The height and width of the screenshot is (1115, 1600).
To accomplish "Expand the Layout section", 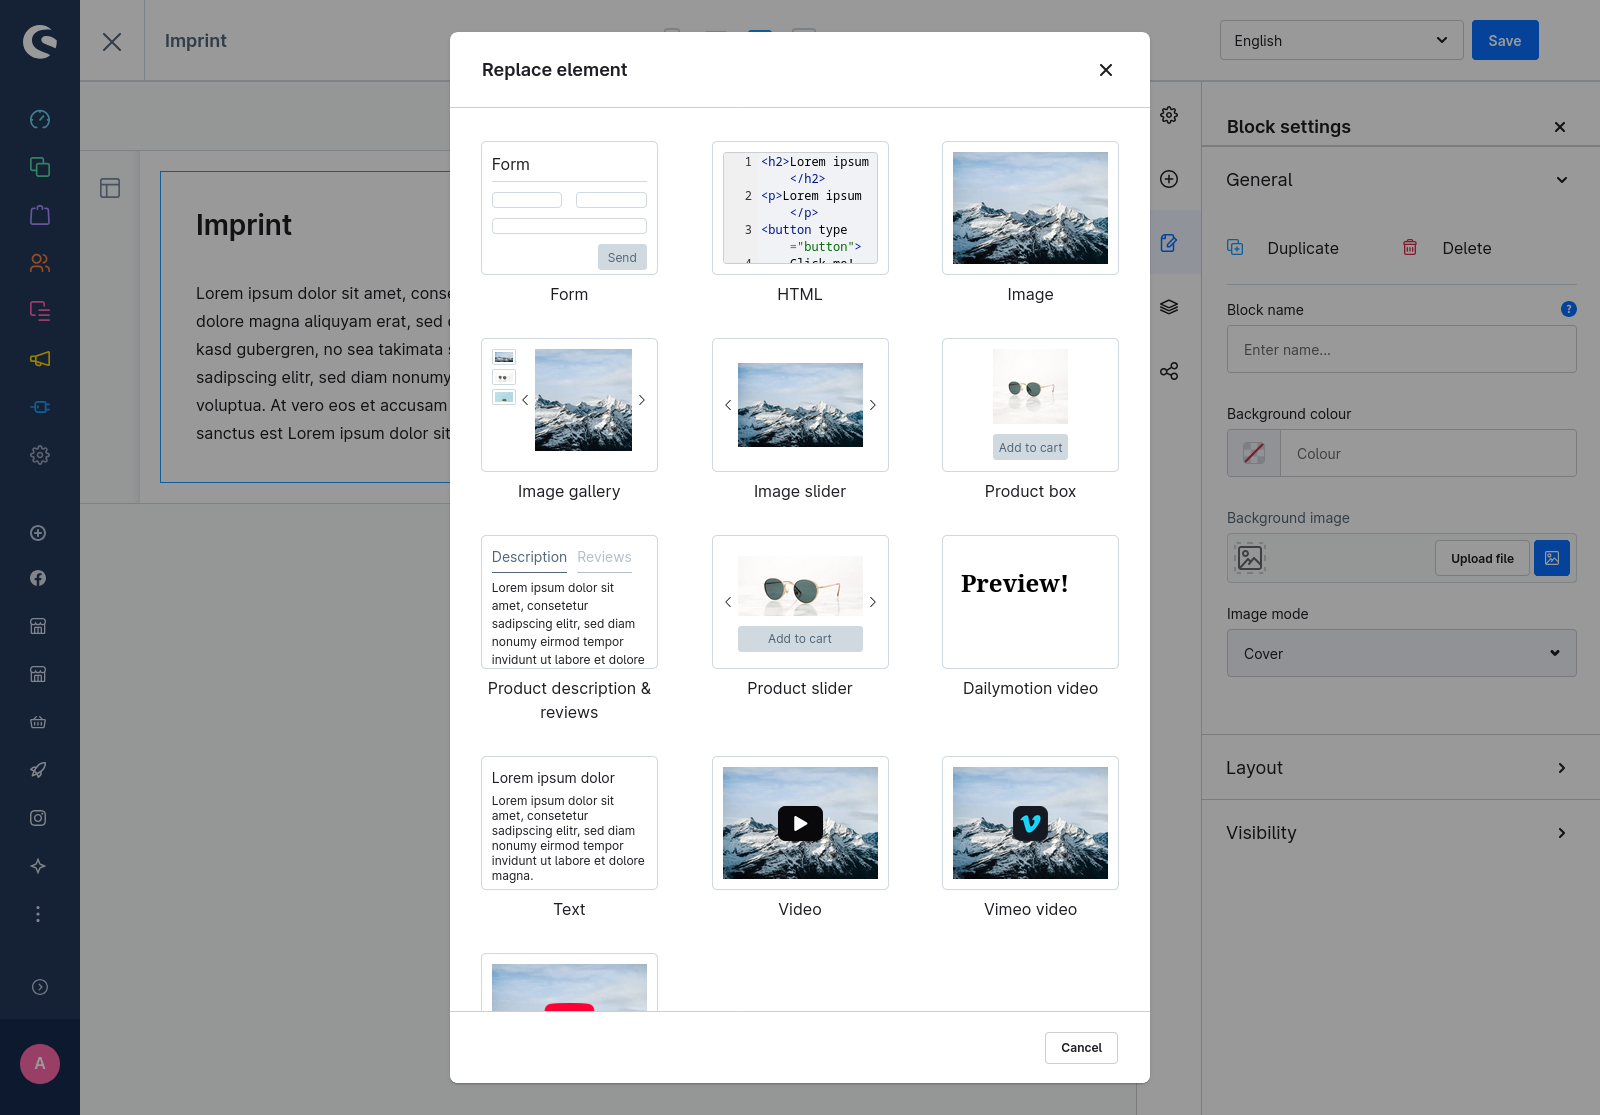I will (1400, 768).
